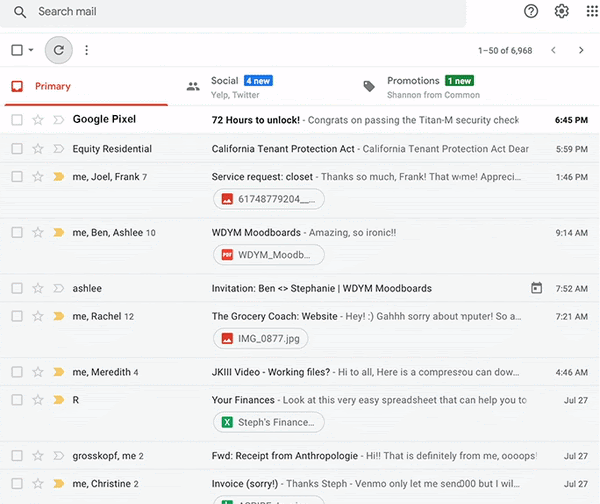Open the Help question mark icon
This screenshot has width=600, height=504.
click(x=531, y=12)
